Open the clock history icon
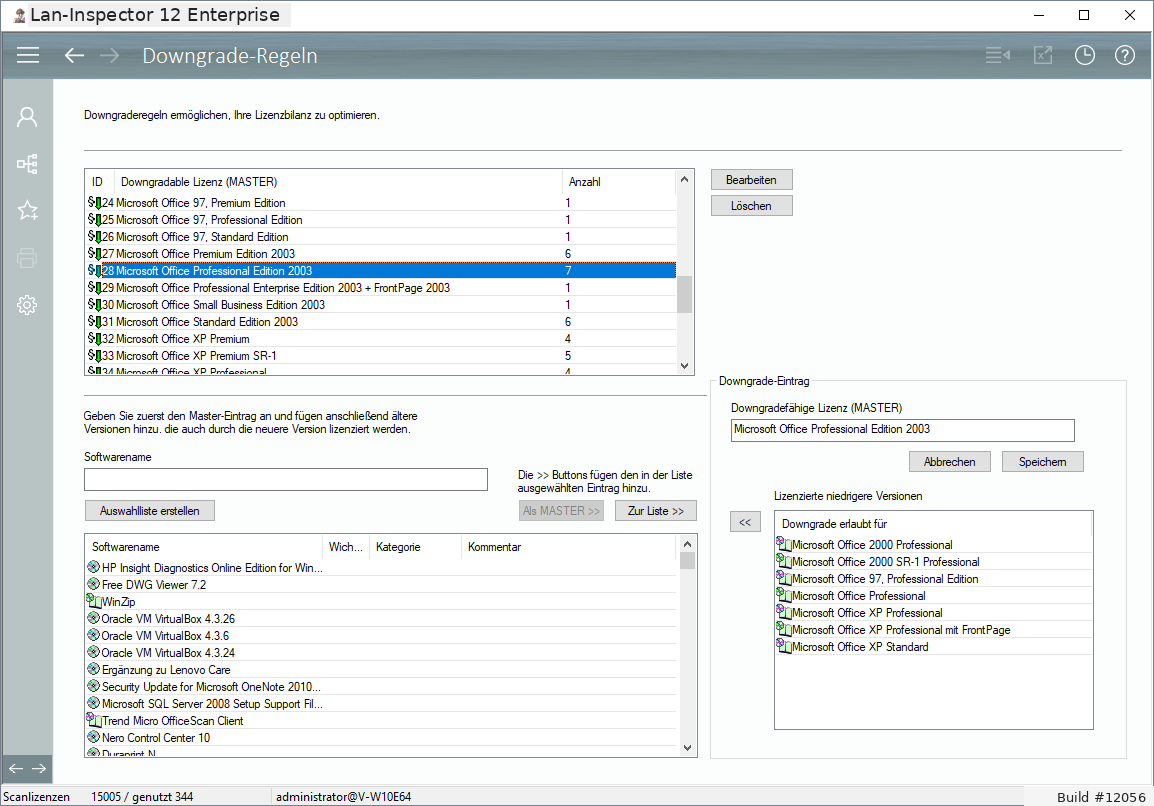1154x806 pixels. tap(1085, 55)
